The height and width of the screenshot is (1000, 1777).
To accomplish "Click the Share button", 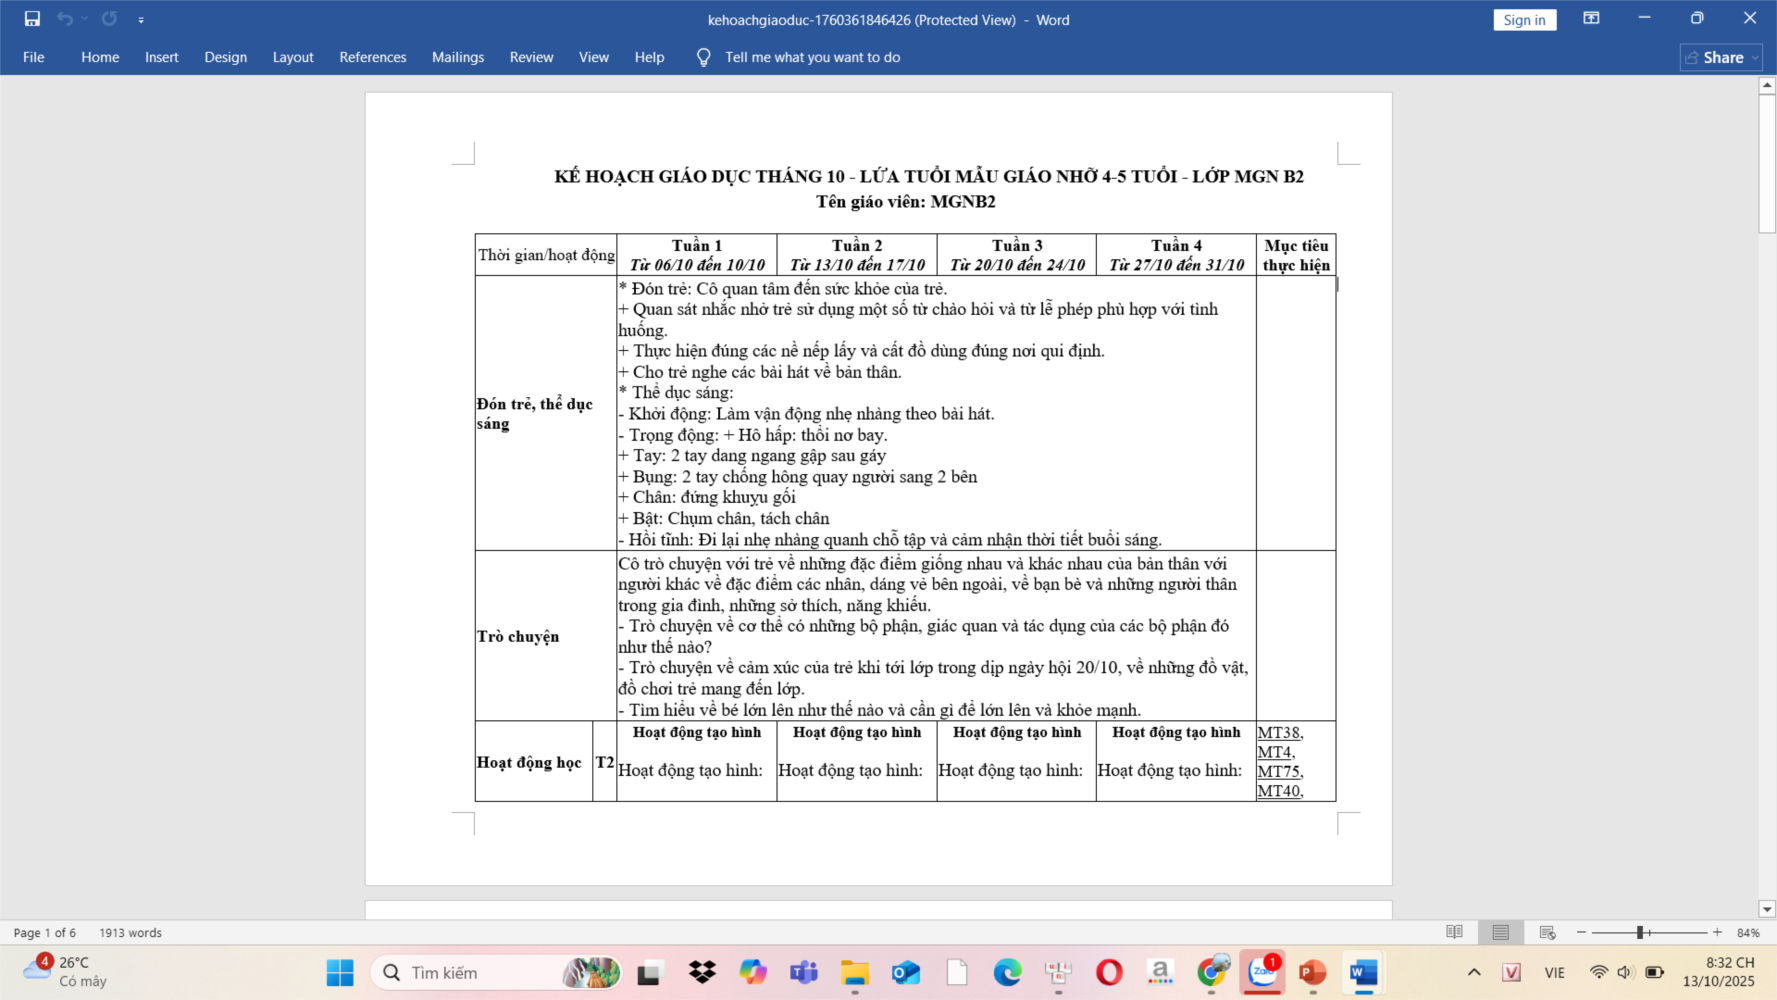I will [x=1721, y=57].
